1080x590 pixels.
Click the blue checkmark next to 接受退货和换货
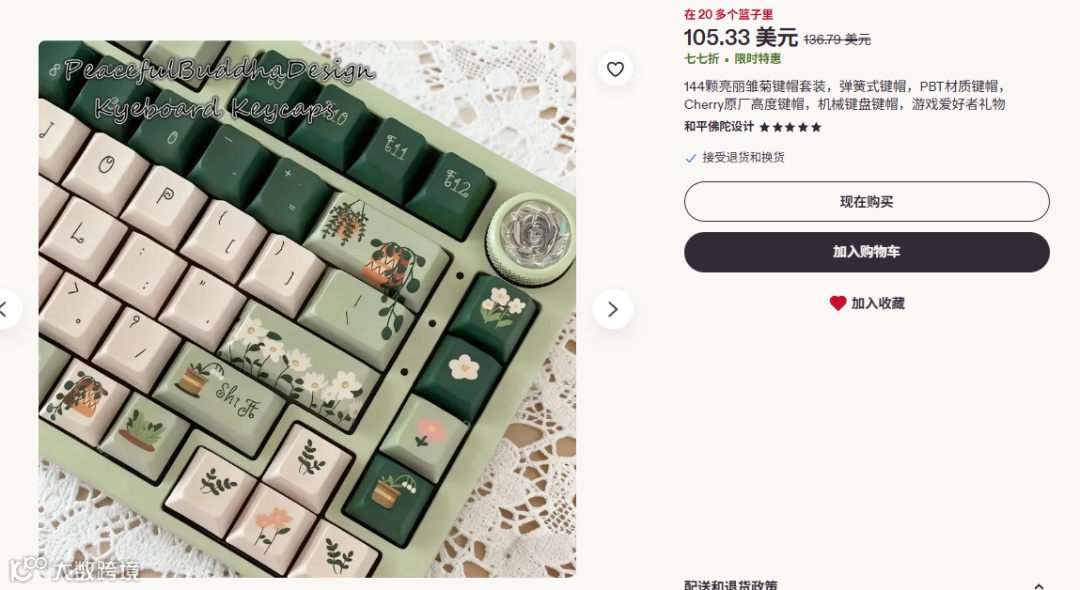click(x=691, y=158)
